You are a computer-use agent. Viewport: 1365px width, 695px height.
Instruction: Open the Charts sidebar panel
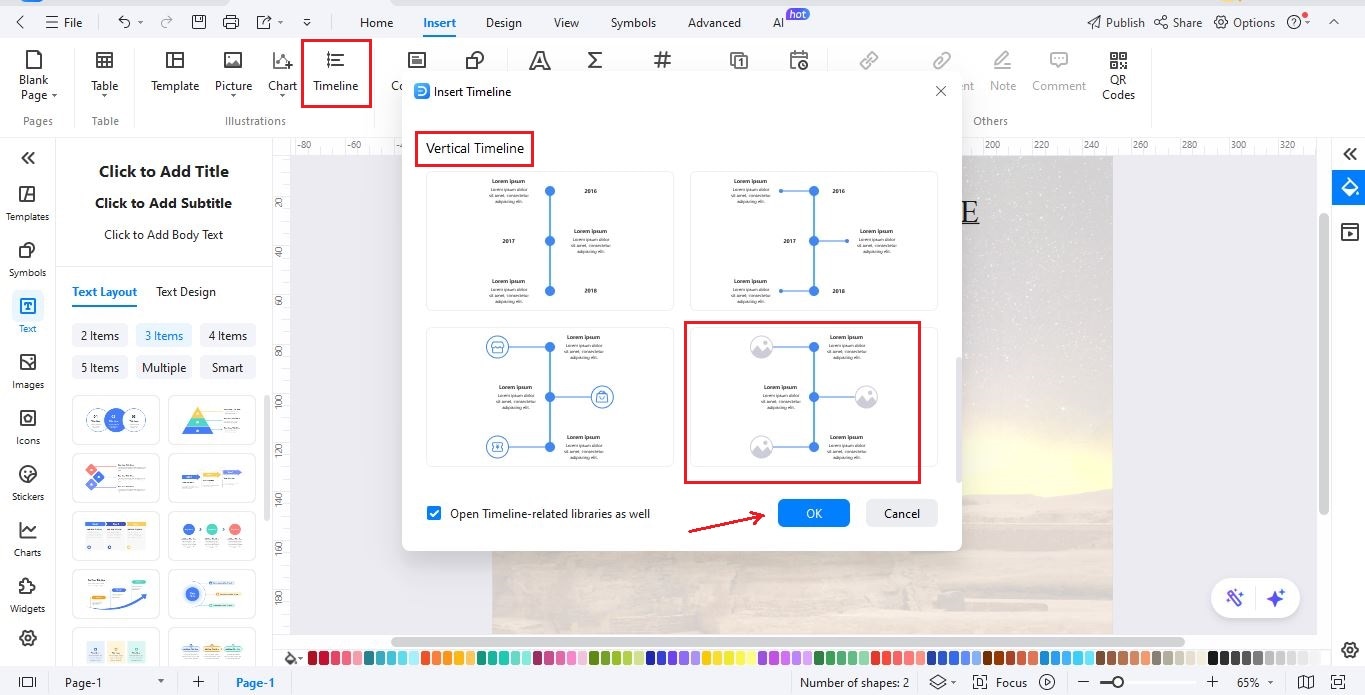click(x=28, y=539)
